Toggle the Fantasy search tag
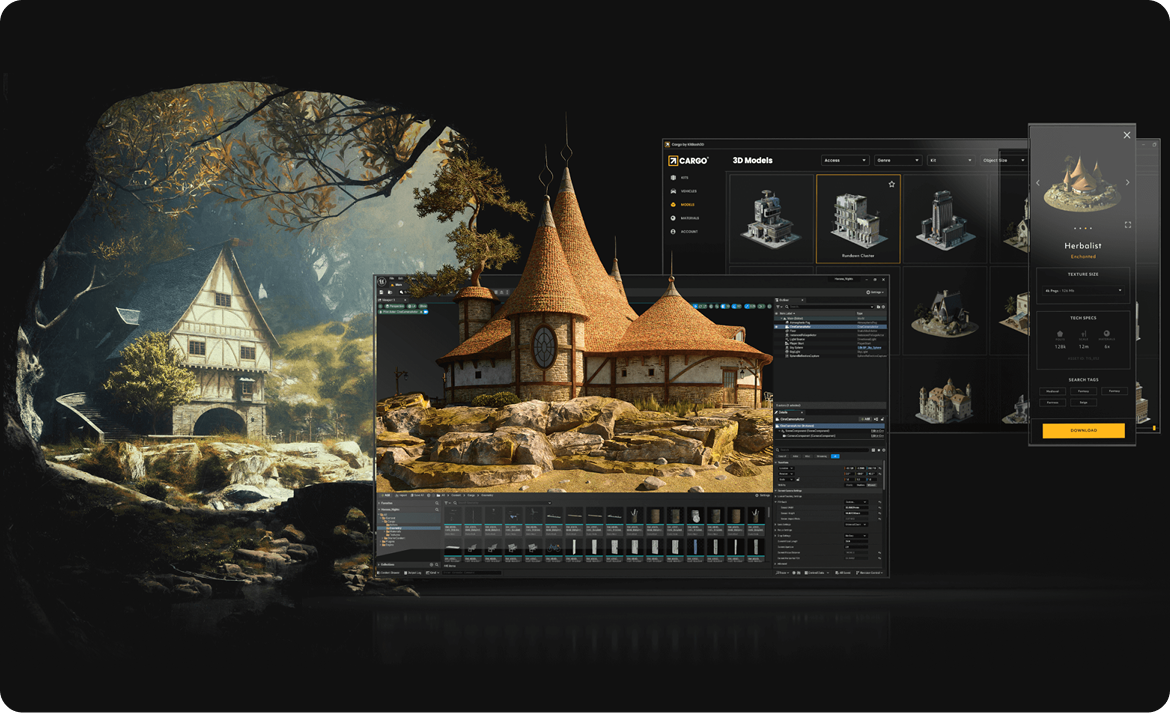The width and height of the screenshot is (1170, 713). pyautogui.click(x=1083, y=390)
